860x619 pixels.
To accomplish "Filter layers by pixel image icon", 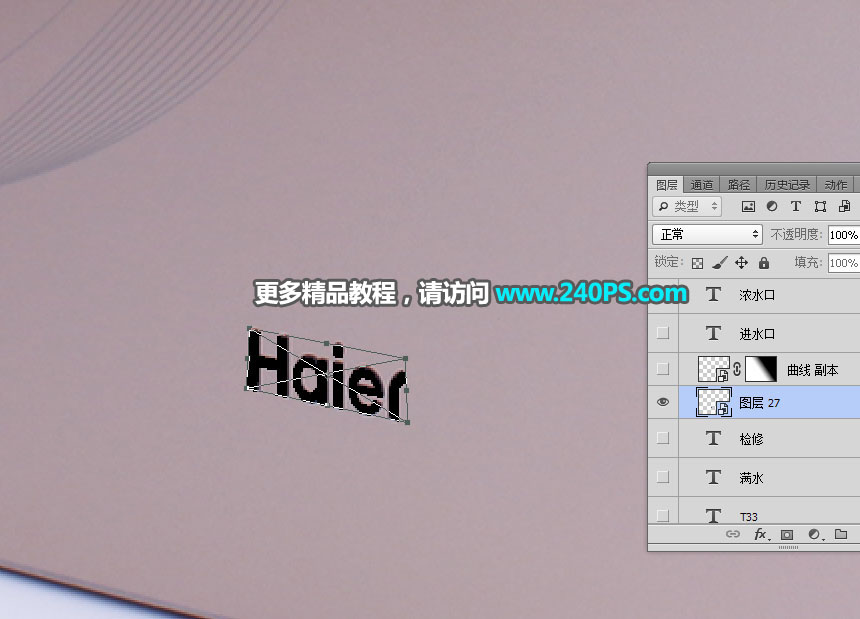I will point(748,206).
